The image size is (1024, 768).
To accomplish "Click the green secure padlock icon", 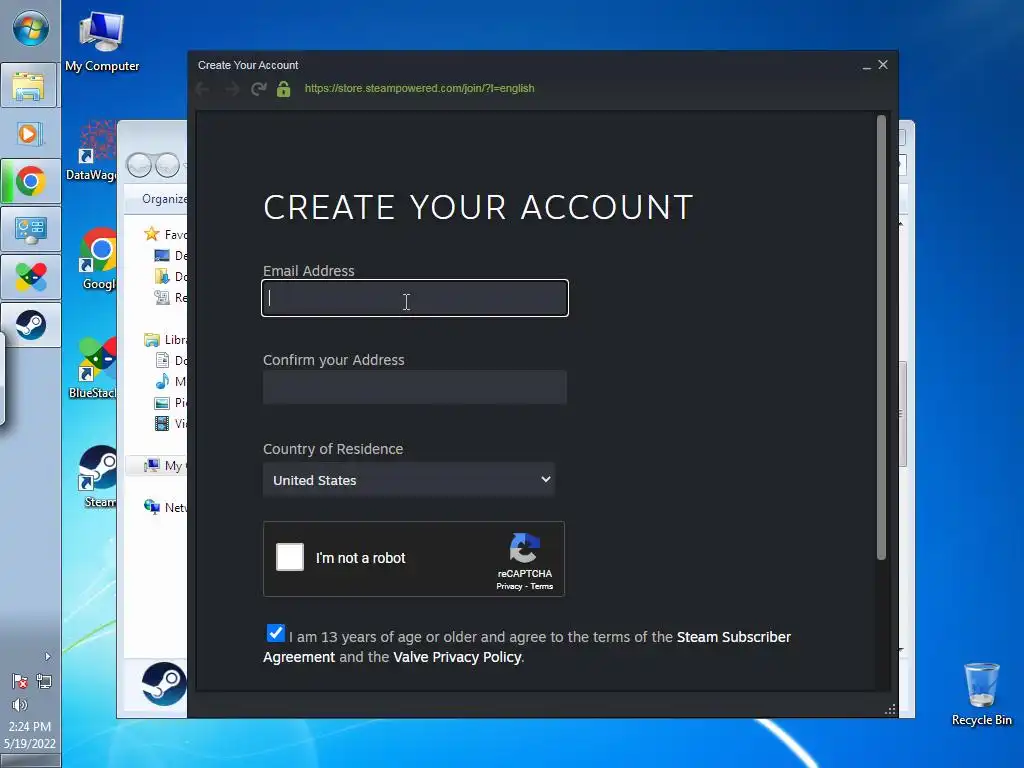I will click(x=283, y=89).
